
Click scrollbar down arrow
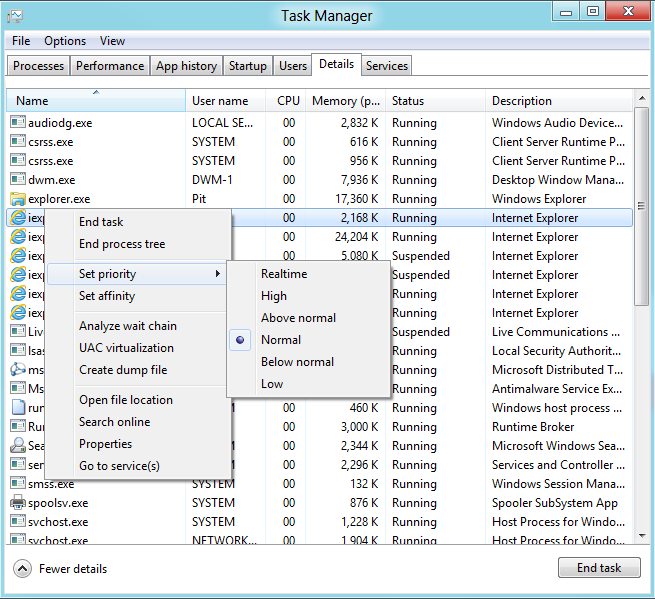click(642, 536)
